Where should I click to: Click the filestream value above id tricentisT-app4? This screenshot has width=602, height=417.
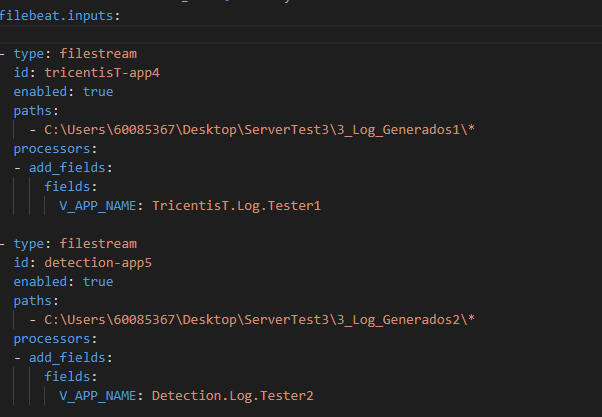98,53
